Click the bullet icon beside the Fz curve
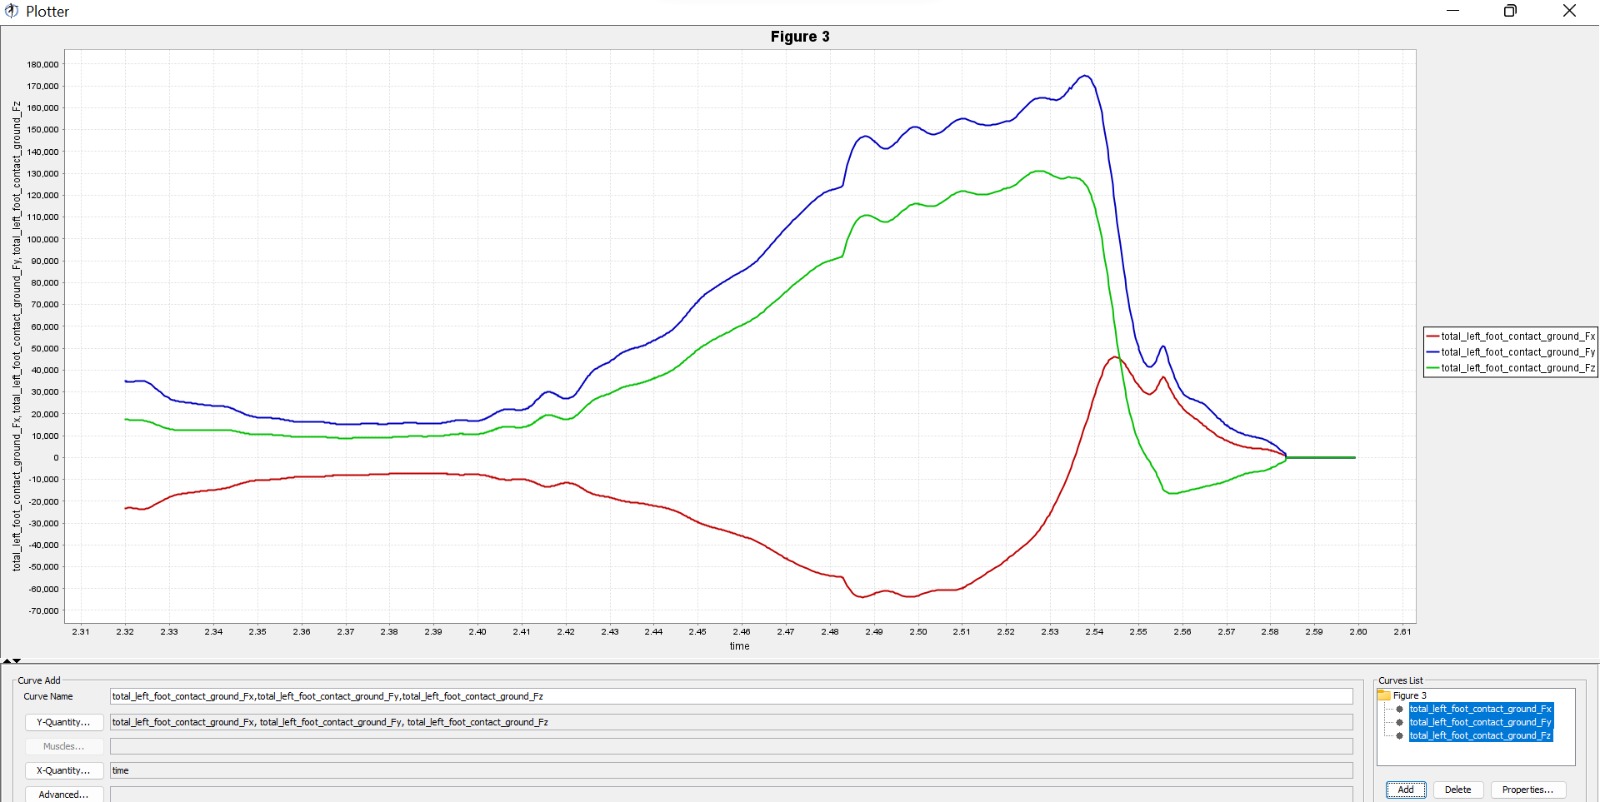The height and width of the screenshot is (802, 1600). [x=1399, y=735]
